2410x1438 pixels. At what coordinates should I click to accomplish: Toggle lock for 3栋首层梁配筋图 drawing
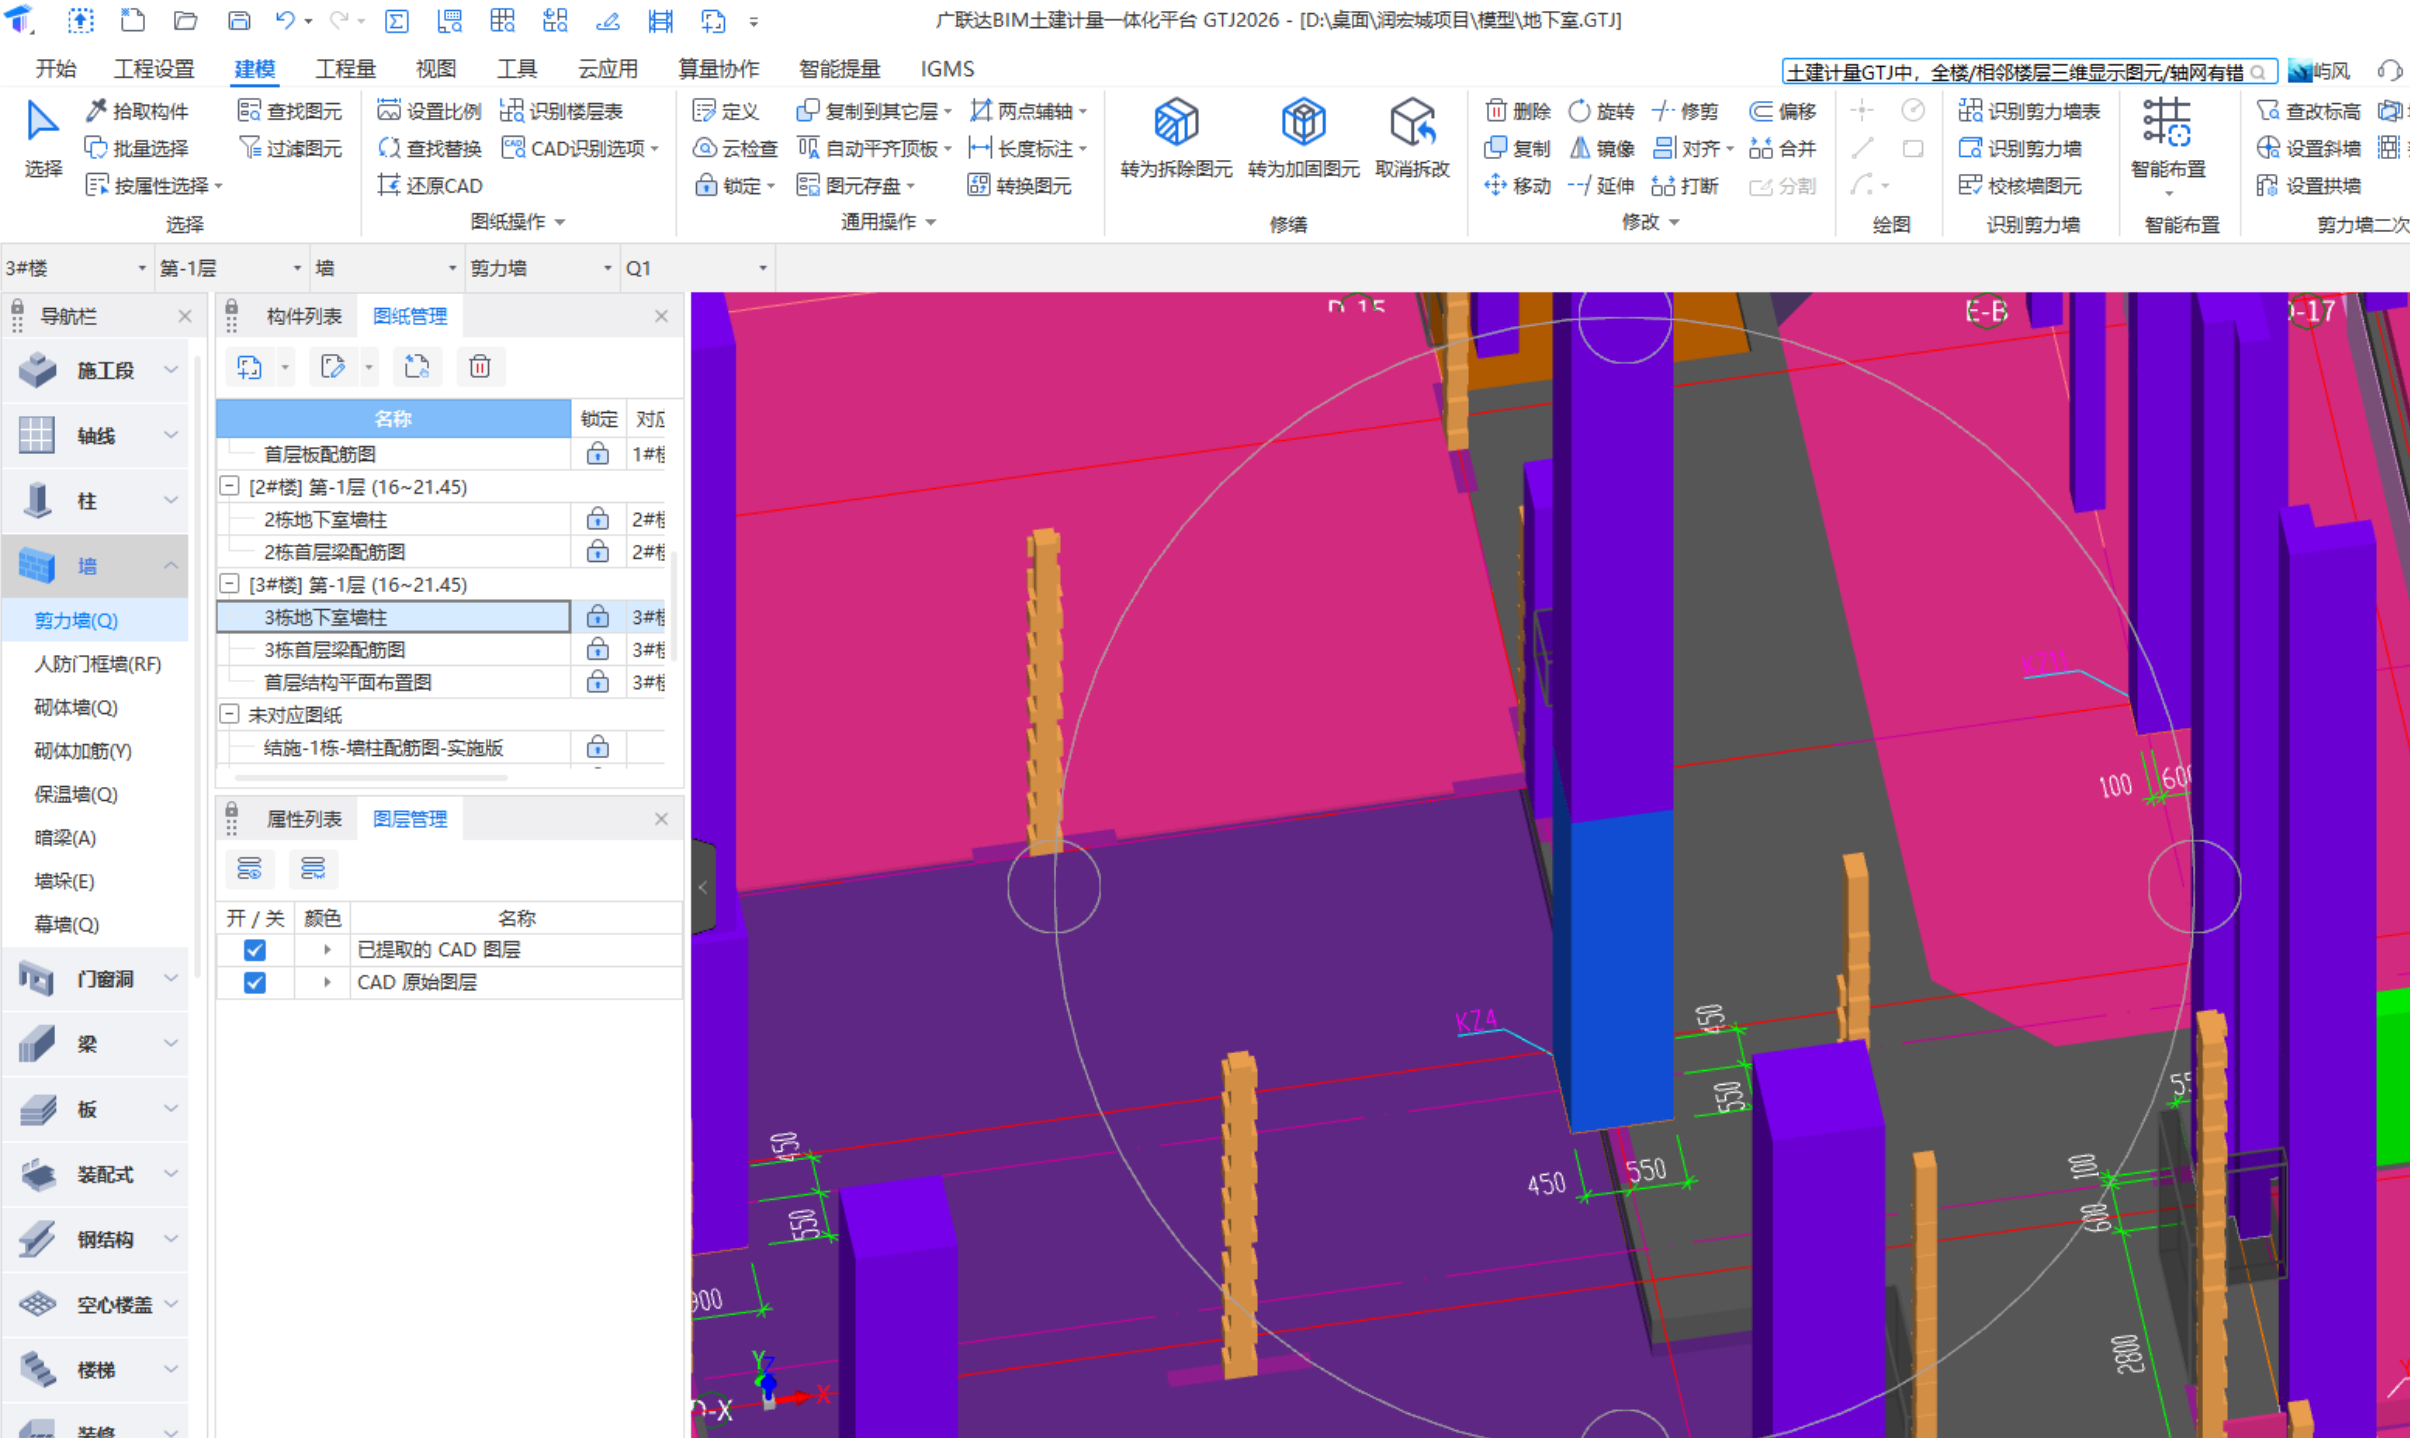pyautogui.click(x=598, y=650)
